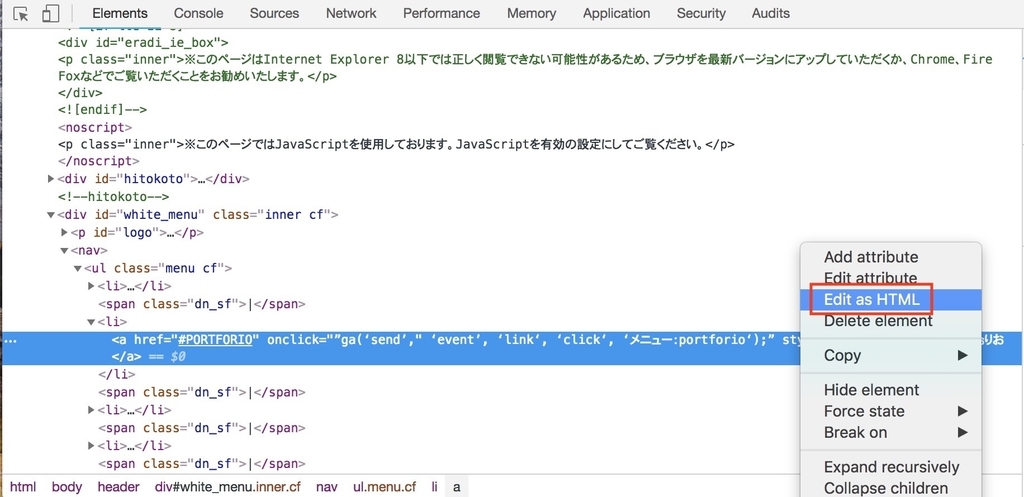This screenshot has height=497, width=1024.
Task: Switch to the Application tab
Action: click(x=616, y=13)
